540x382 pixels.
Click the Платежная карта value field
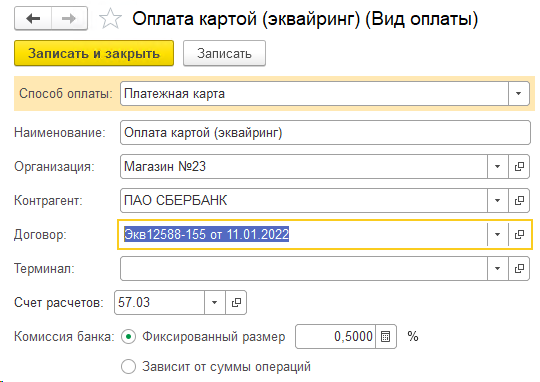[314, 93]
